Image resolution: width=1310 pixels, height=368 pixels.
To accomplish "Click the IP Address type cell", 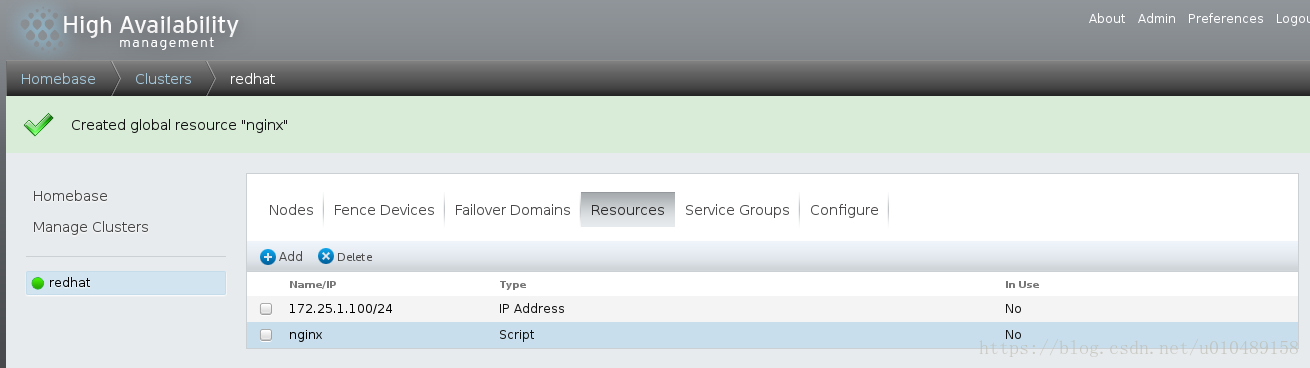I will pos(532,309).
